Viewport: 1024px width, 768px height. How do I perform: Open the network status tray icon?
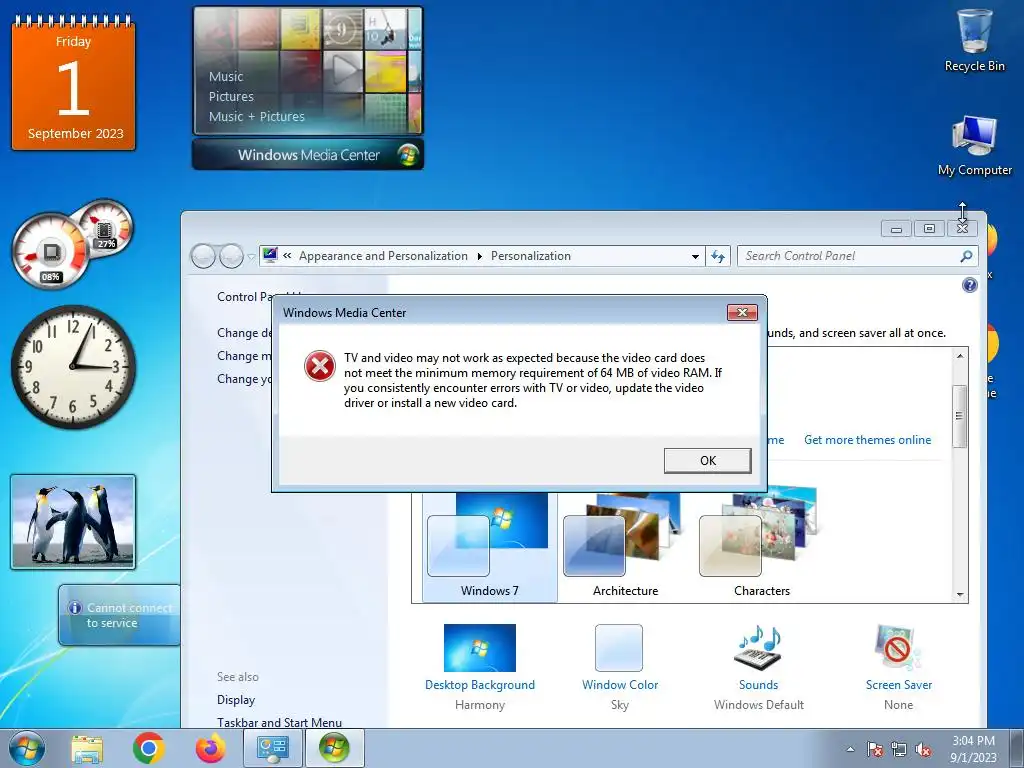(x=899, y=749)
